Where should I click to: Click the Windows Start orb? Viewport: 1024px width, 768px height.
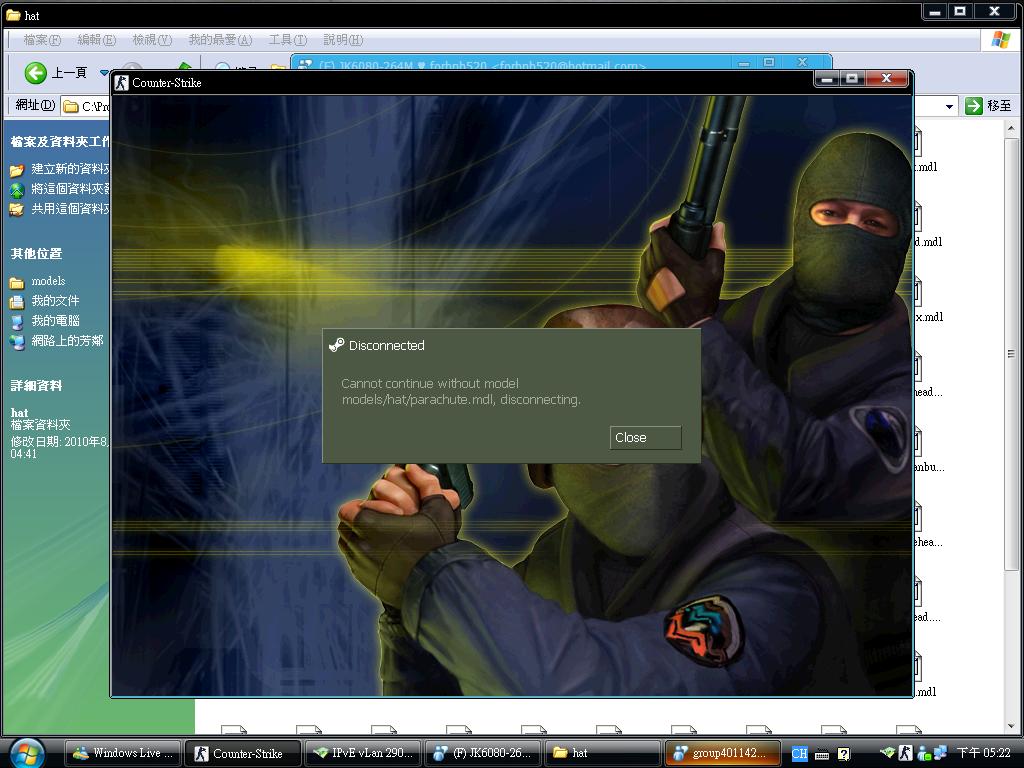(27, 752)
